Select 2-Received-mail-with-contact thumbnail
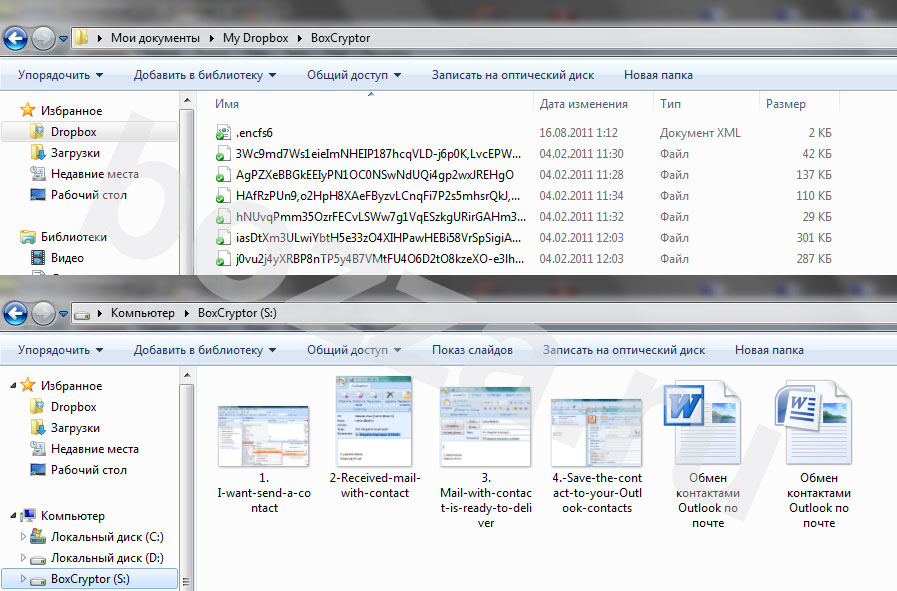Image resolution: width=897 pixels, height=591 pixels. click(x=374, y=422)
